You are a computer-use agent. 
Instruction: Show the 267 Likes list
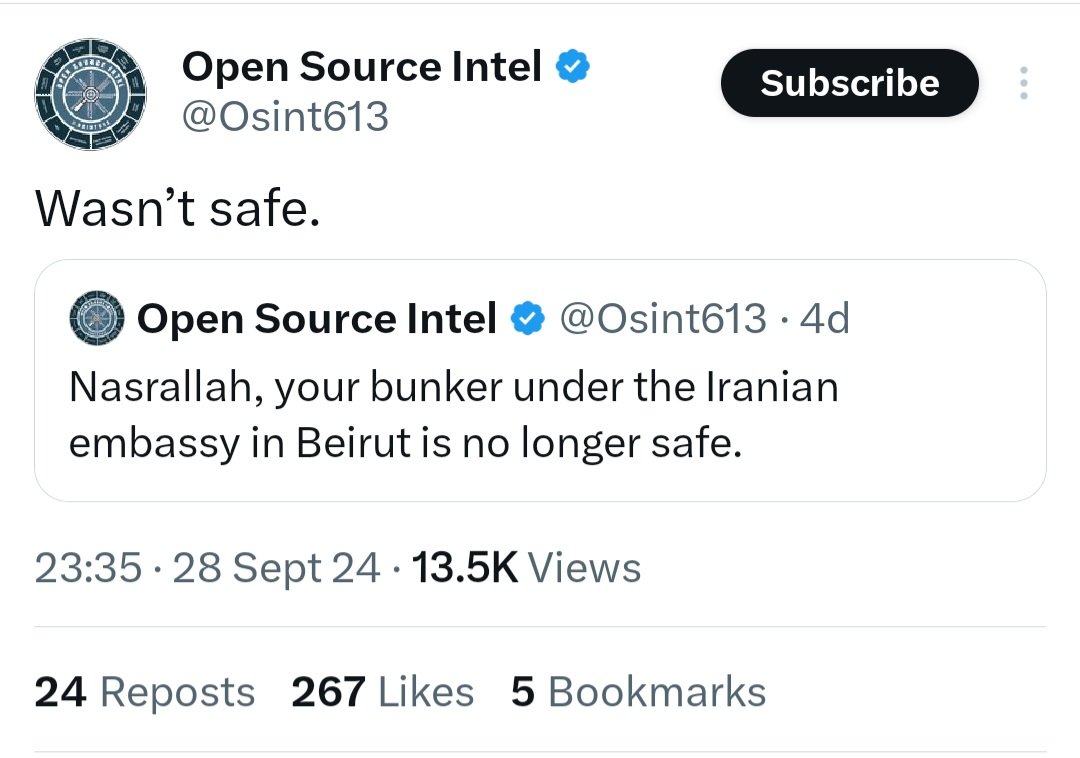[382, 692]
